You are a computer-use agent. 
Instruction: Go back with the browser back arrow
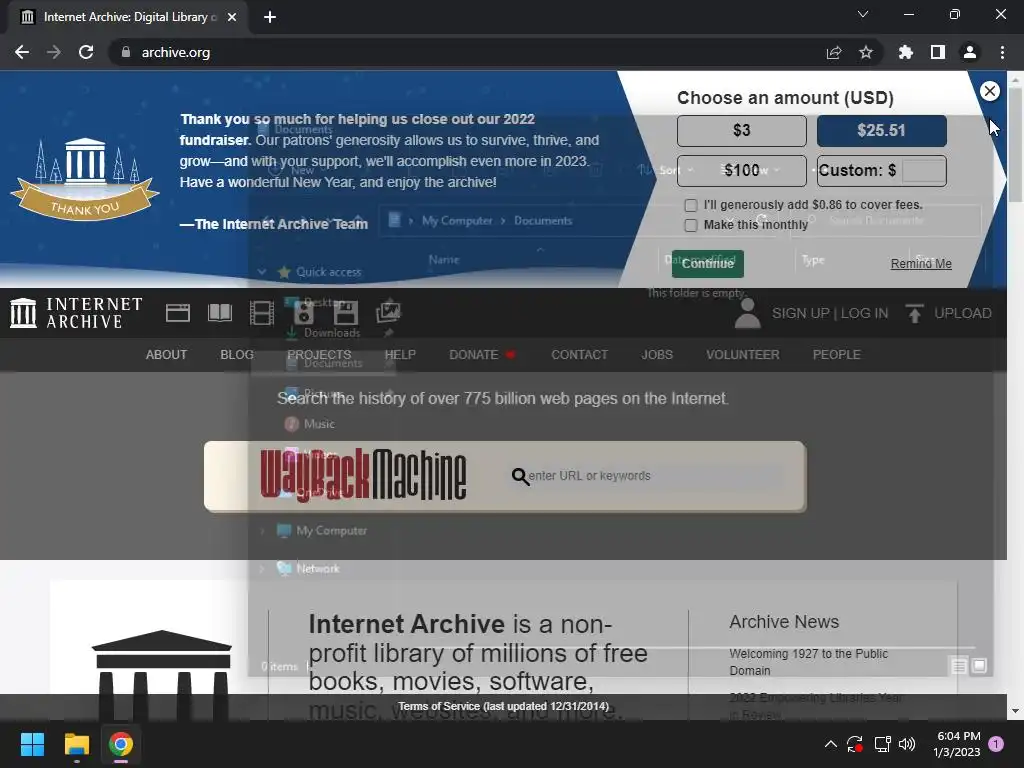22,52
